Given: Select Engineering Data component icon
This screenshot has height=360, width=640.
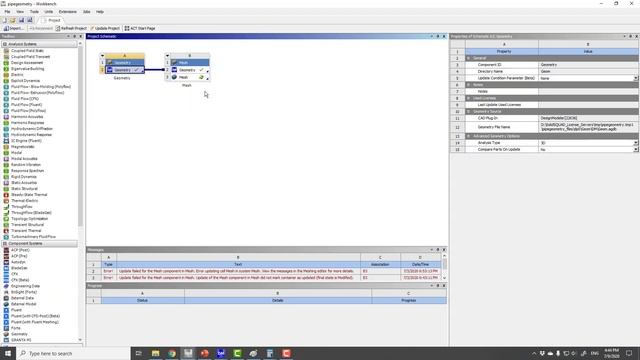Looking at the screenshot, I should tap(6, 286).
